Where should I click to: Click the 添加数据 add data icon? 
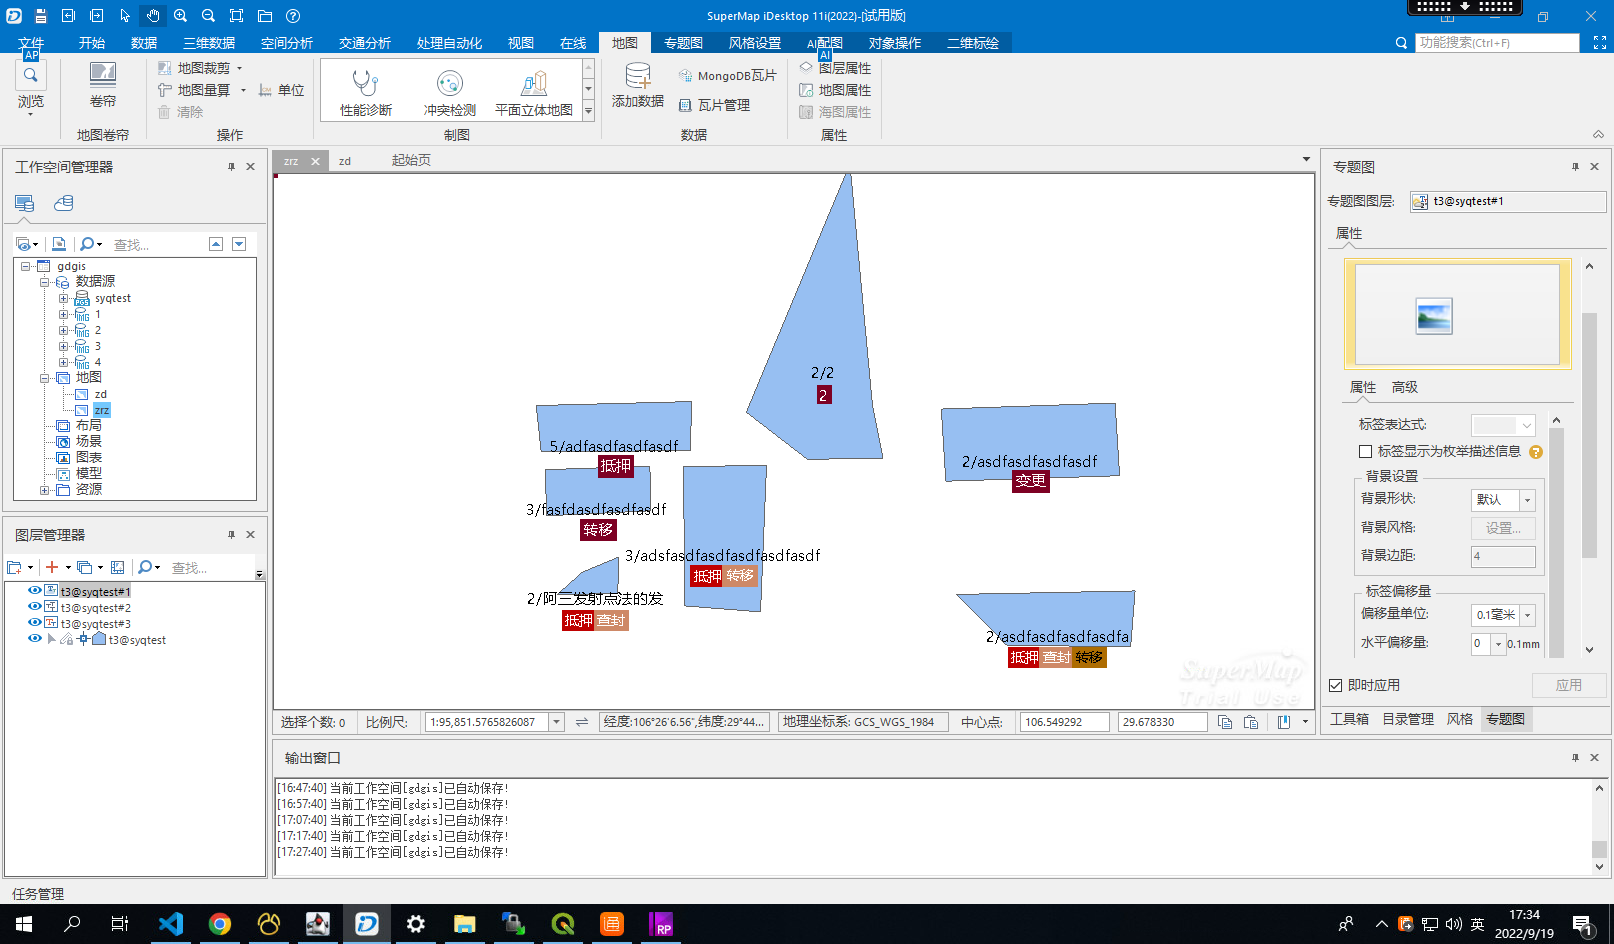tap(638, 85)
